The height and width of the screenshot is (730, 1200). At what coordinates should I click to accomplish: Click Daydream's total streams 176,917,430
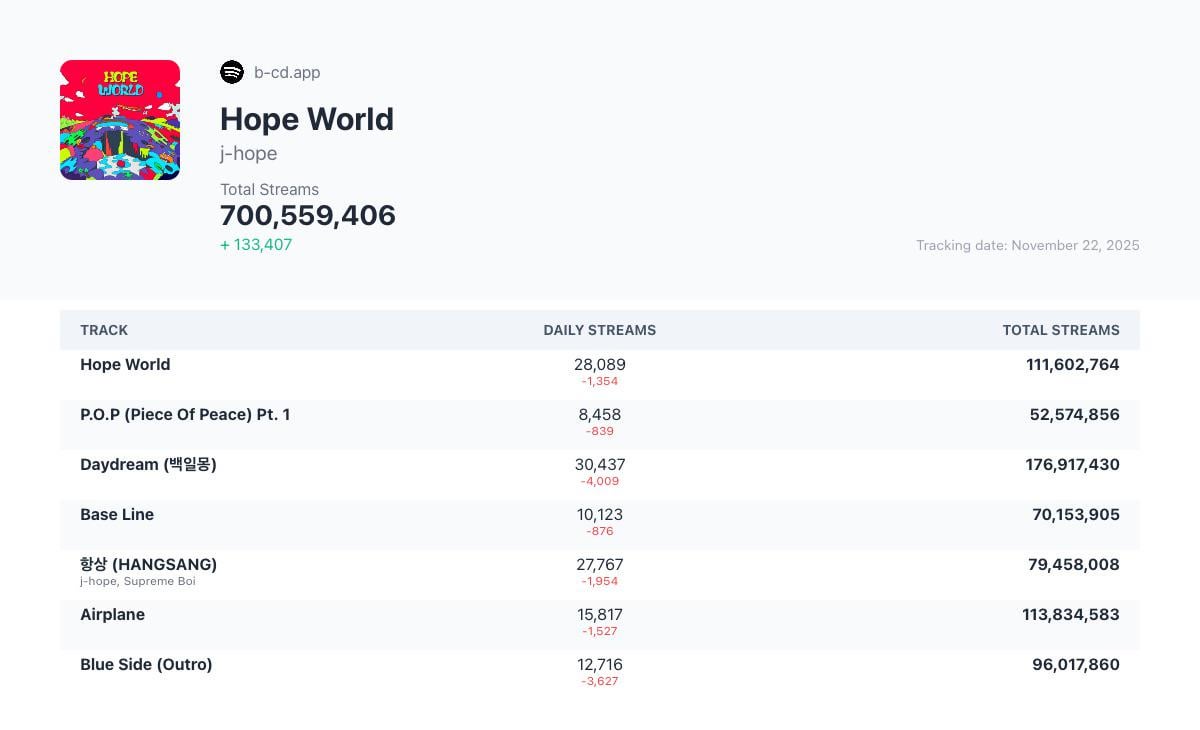click(x=1073, y=465)
